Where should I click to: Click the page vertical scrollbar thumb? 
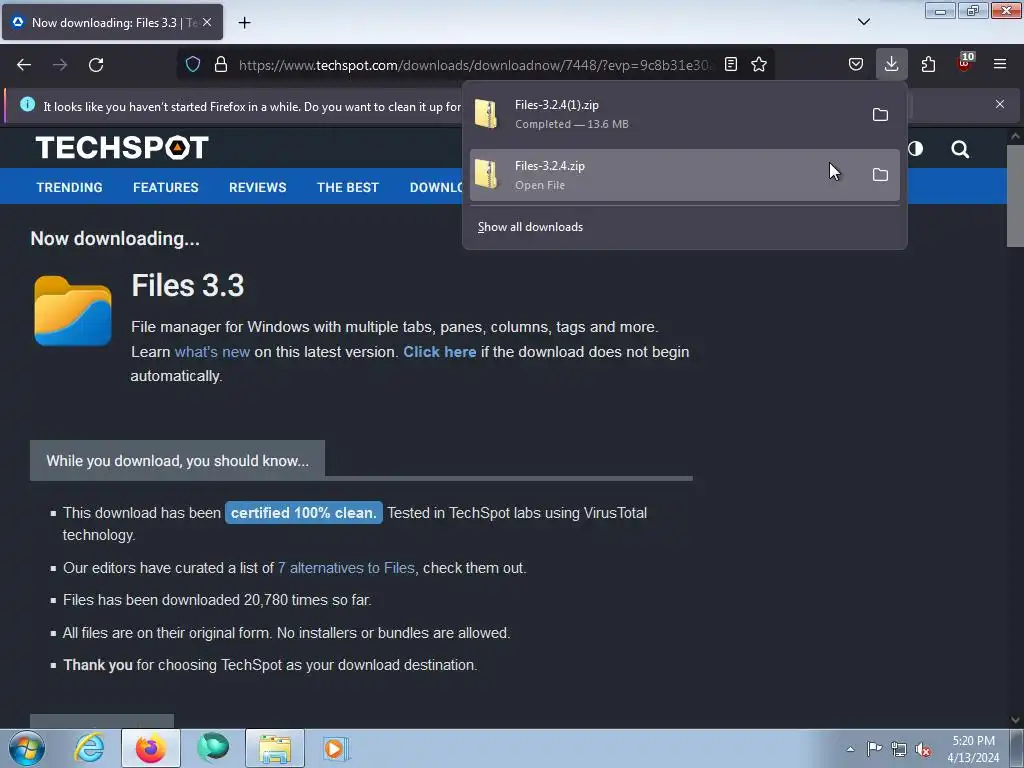coord(1015,196)
